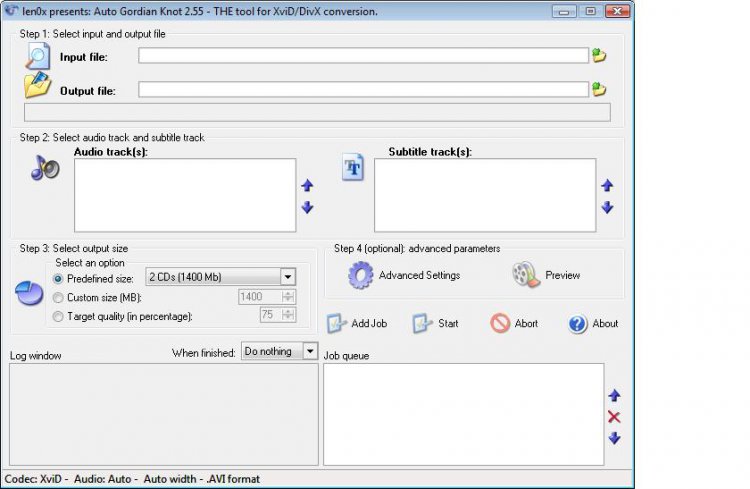Click the Add Job label
This screenshot has width=750, height=489.
(x=369, y=323)
